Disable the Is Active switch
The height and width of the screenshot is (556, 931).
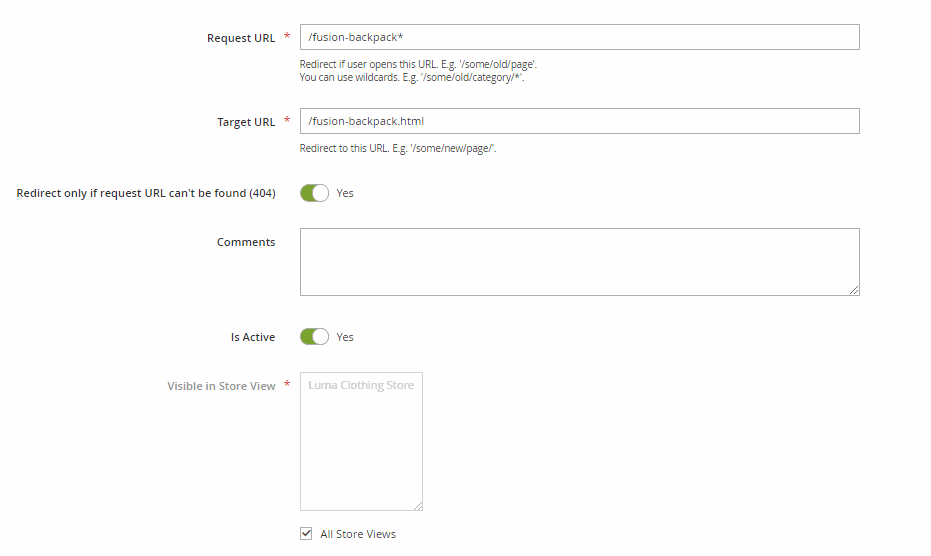314,337
